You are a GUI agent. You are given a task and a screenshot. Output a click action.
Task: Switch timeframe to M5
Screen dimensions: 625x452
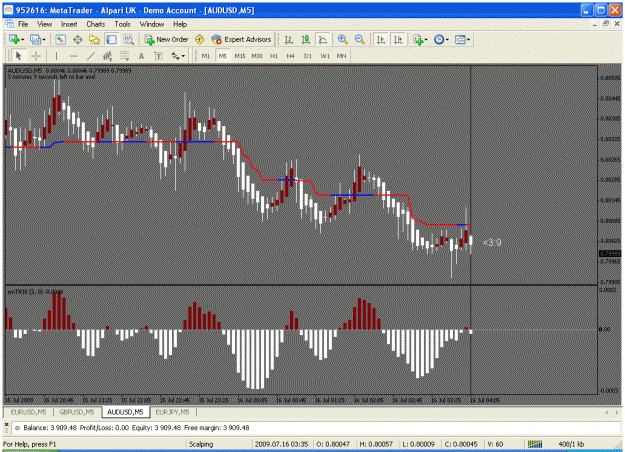pos(223,56)
